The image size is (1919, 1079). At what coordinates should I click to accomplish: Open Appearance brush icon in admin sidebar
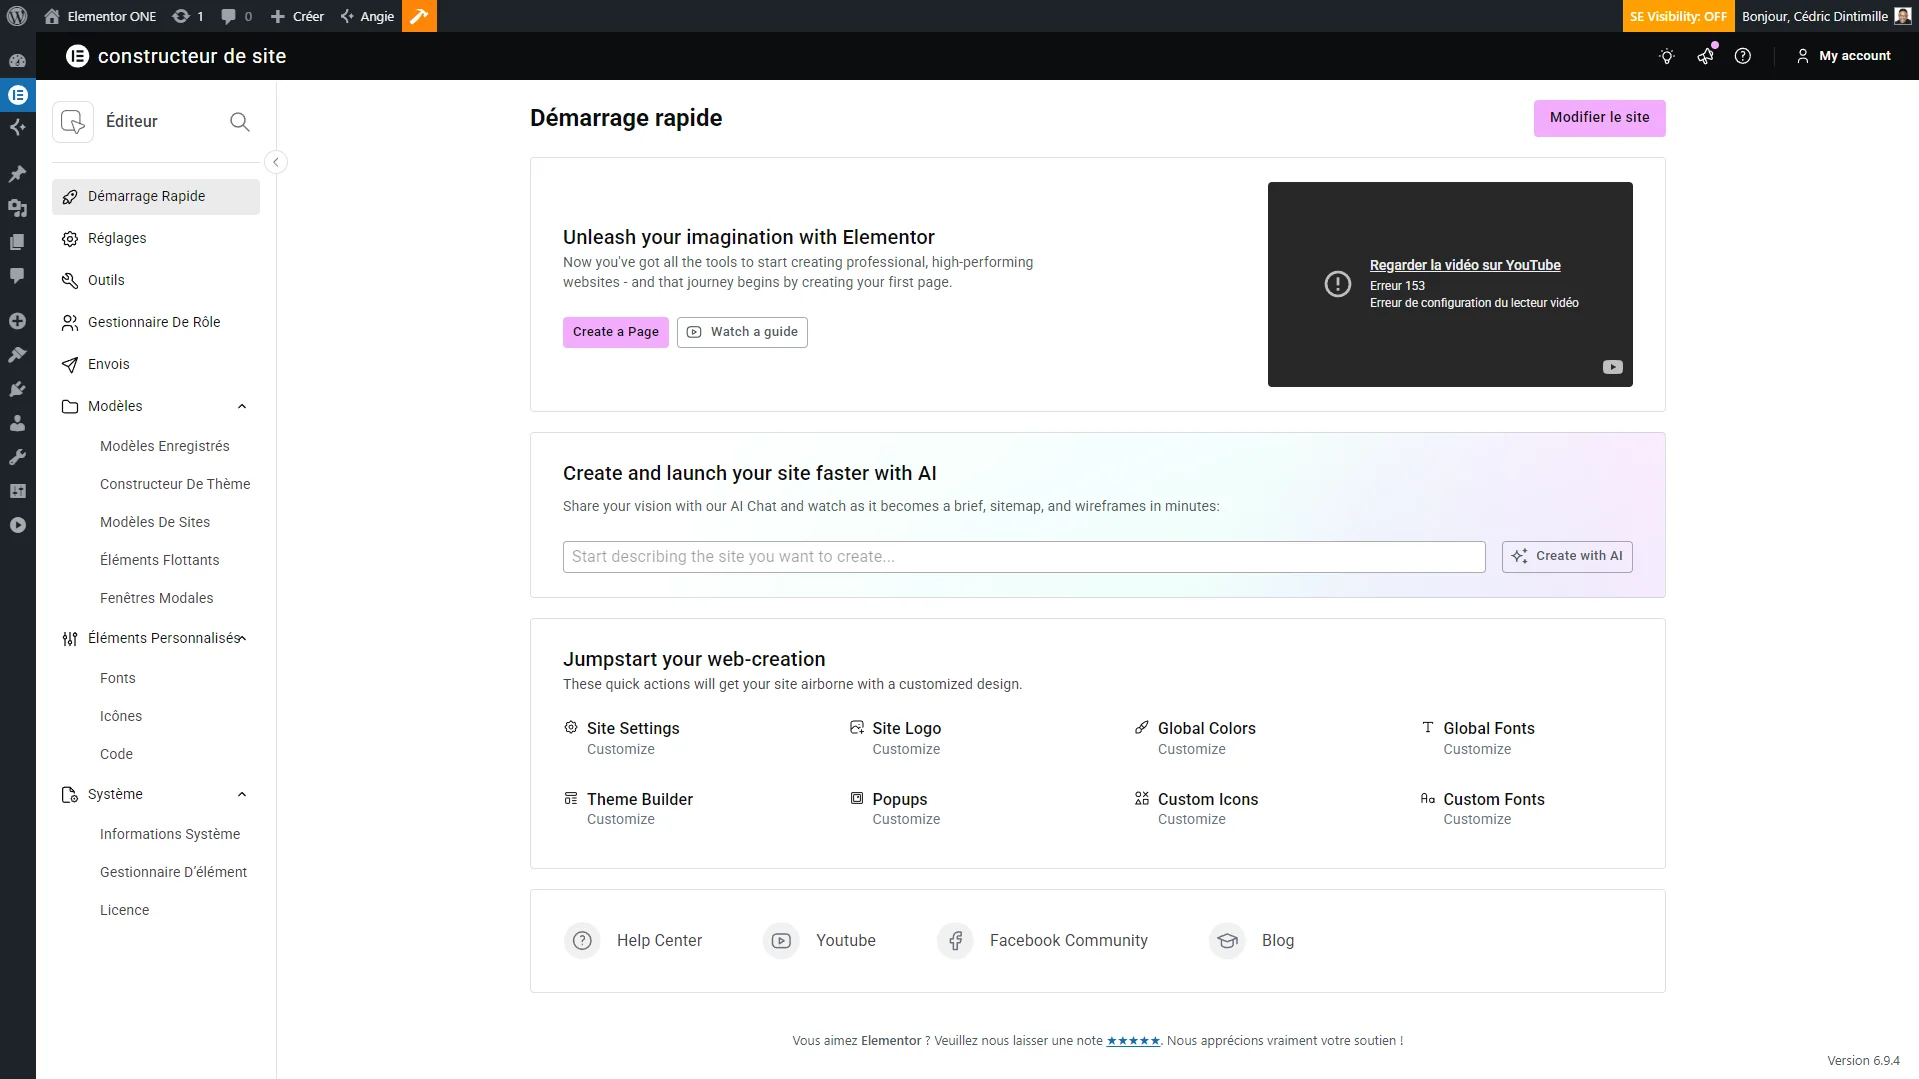point(17,355)
